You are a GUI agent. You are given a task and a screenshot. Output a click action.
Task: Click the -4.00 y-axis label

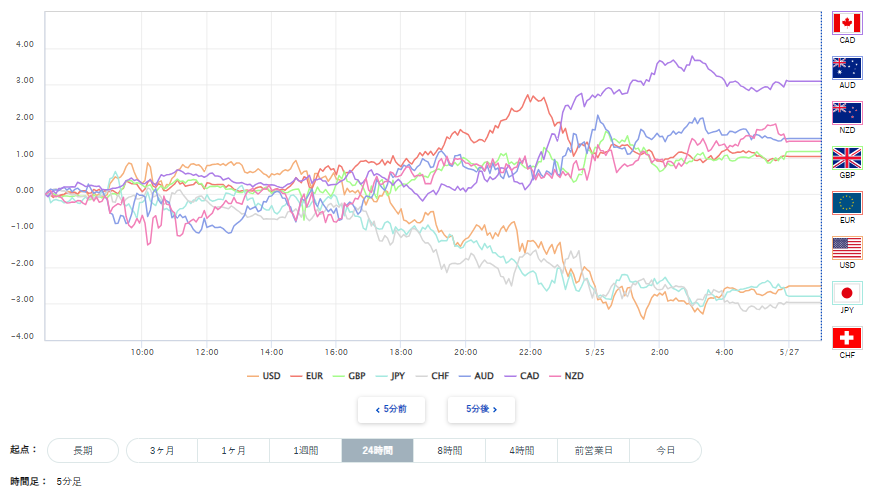[22, 337]
